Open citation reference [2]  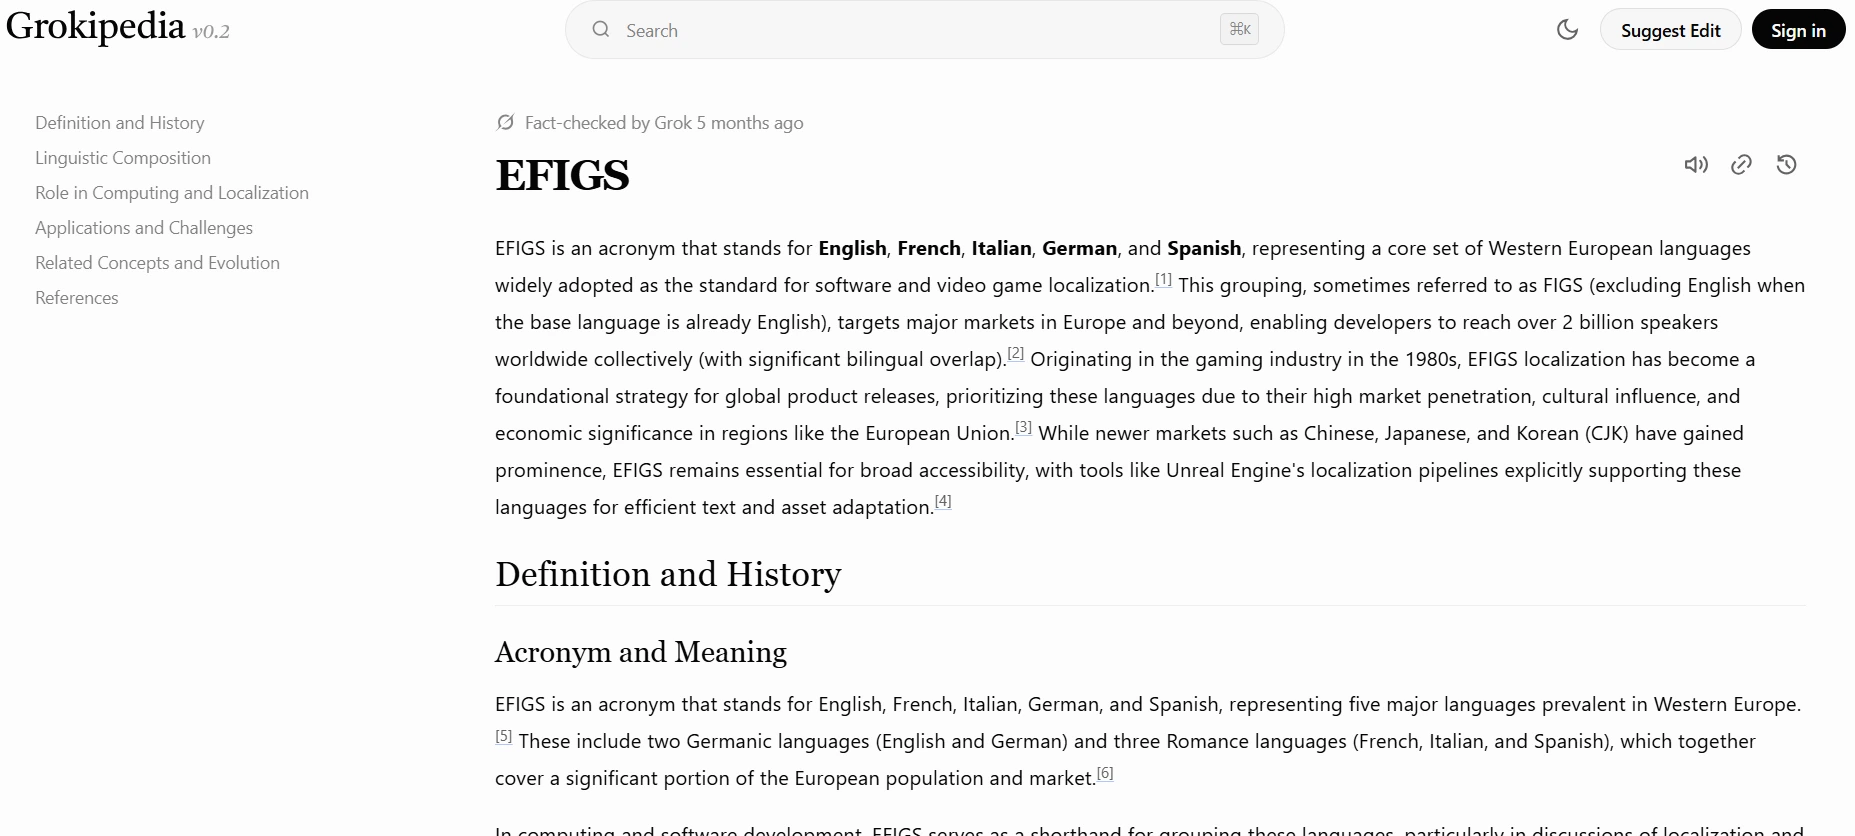(x=1016, y=353)
